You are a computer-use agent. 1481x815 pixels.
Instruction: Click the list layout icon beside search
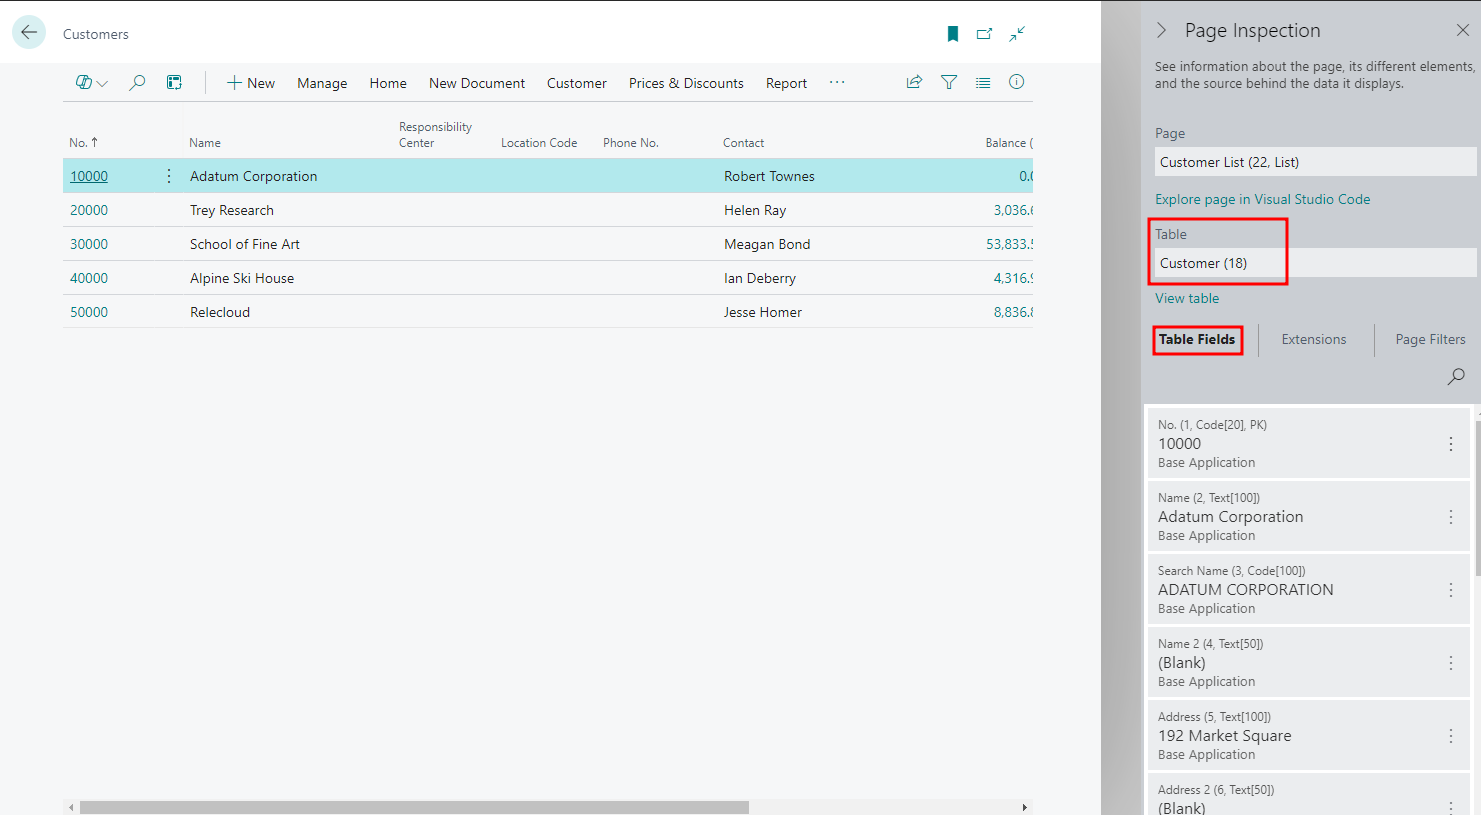(174, 83)
